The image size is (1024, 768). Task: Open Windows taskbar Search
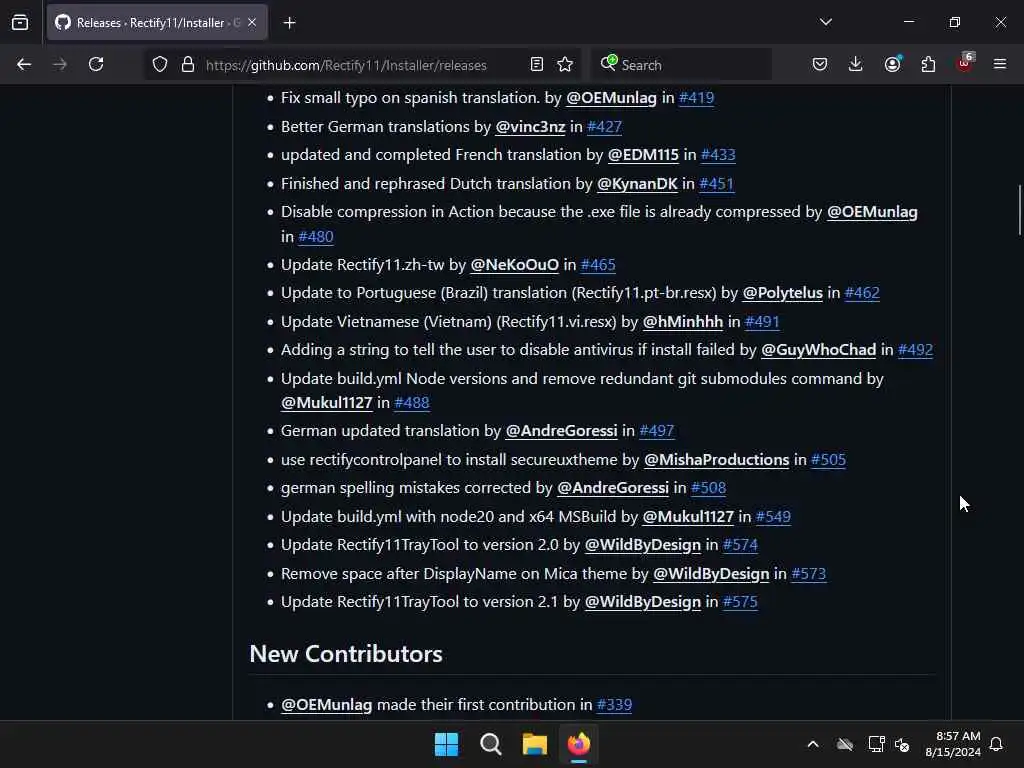coord(490,744)
